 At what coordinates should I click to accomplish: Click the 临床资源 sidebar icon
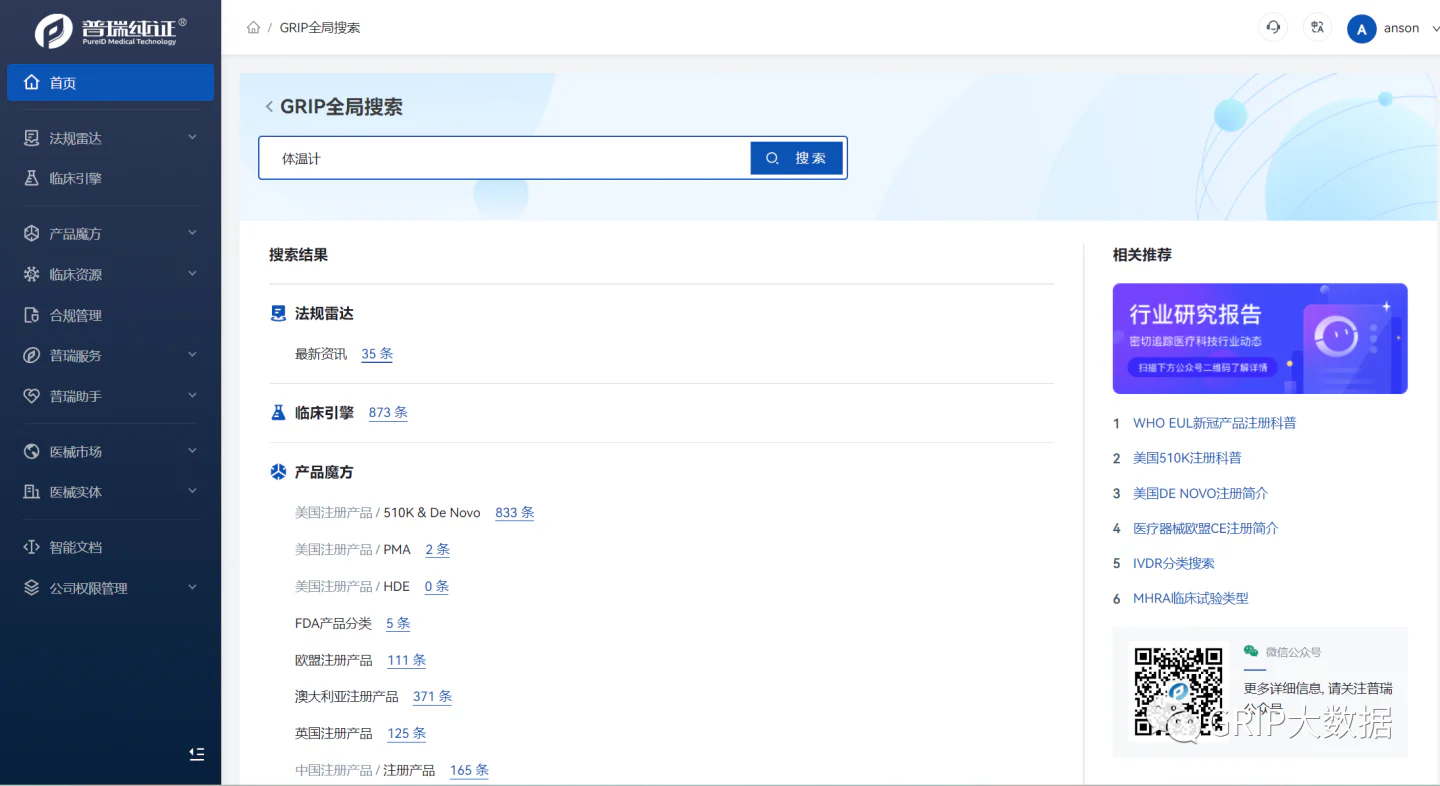[32, 274]
